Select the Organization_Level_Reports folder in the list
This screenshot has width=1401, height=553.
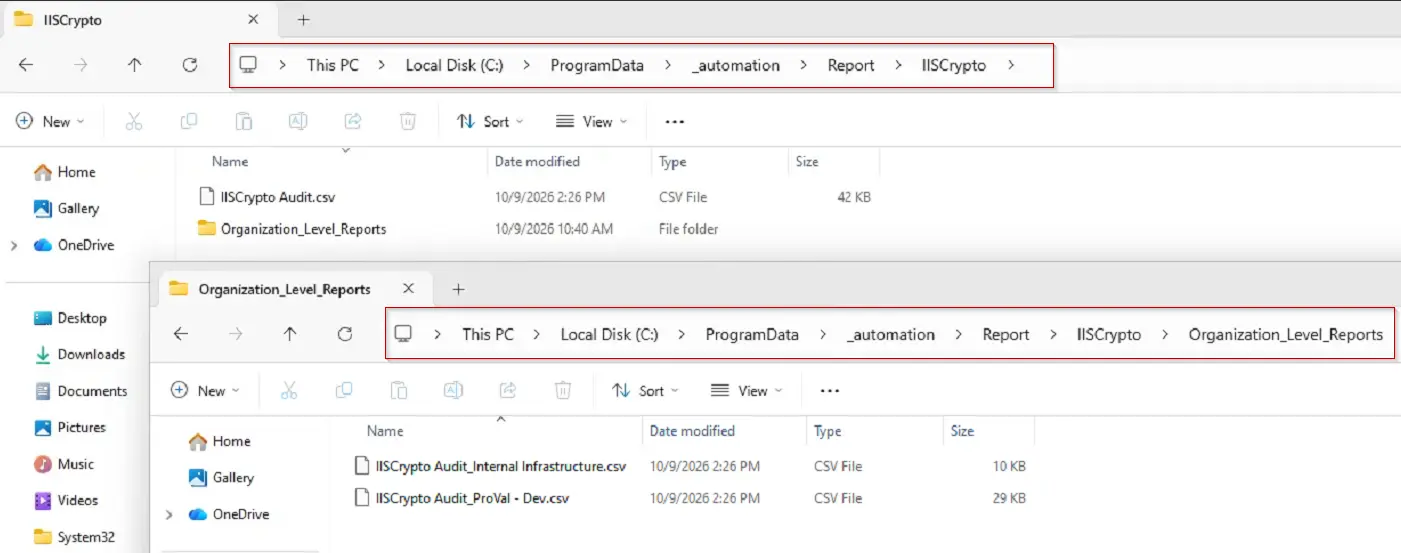tap(304, 228)
